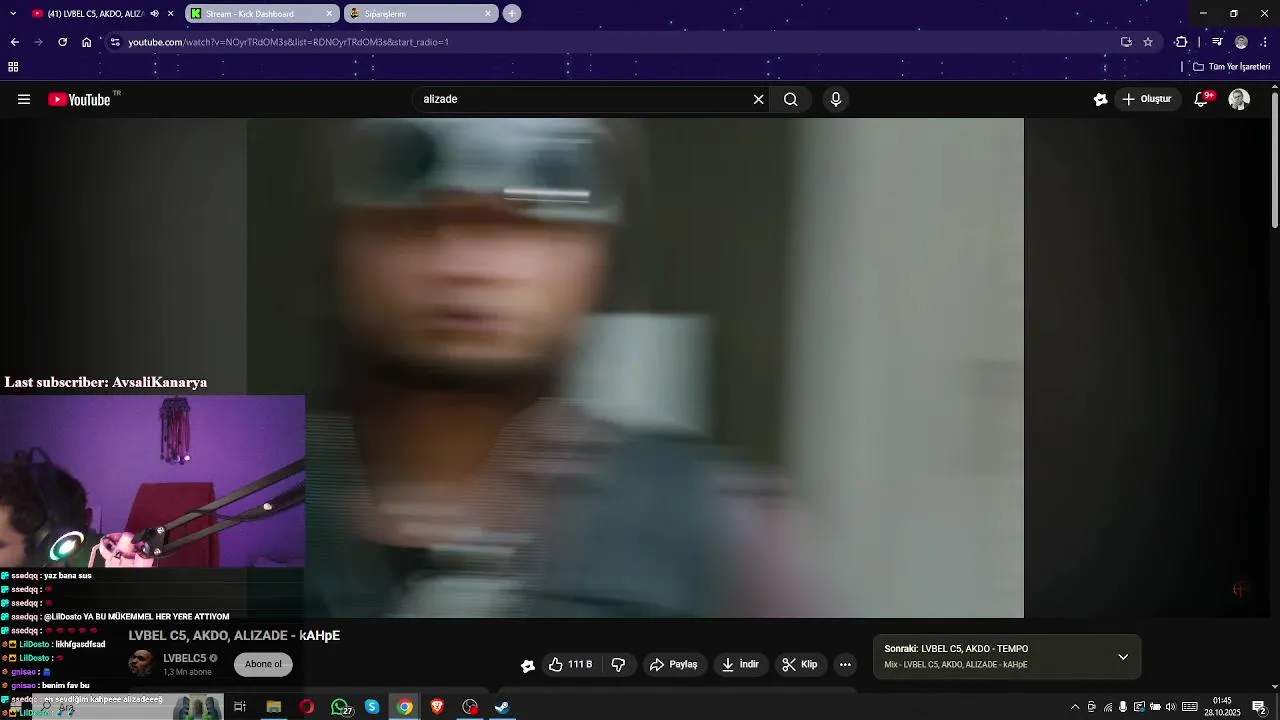This screenshot has height=720, width=1280.
Task: Like the video with thumbs up
Action: click(570, 664)
